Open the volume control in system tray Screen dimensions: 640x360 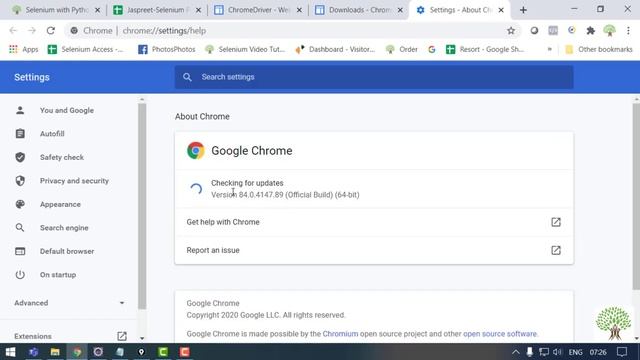[557, 352]
